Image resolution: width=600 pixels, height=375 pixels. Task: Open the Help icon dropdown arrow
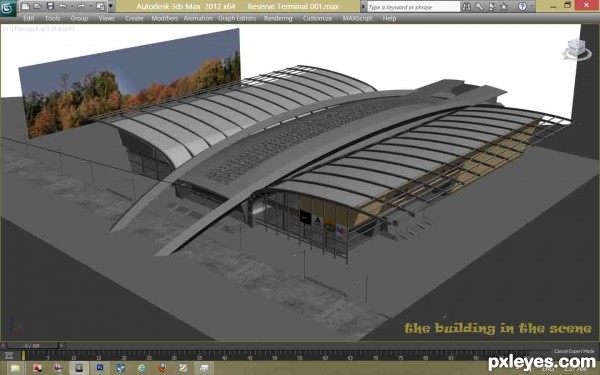[x=531, y=7]
